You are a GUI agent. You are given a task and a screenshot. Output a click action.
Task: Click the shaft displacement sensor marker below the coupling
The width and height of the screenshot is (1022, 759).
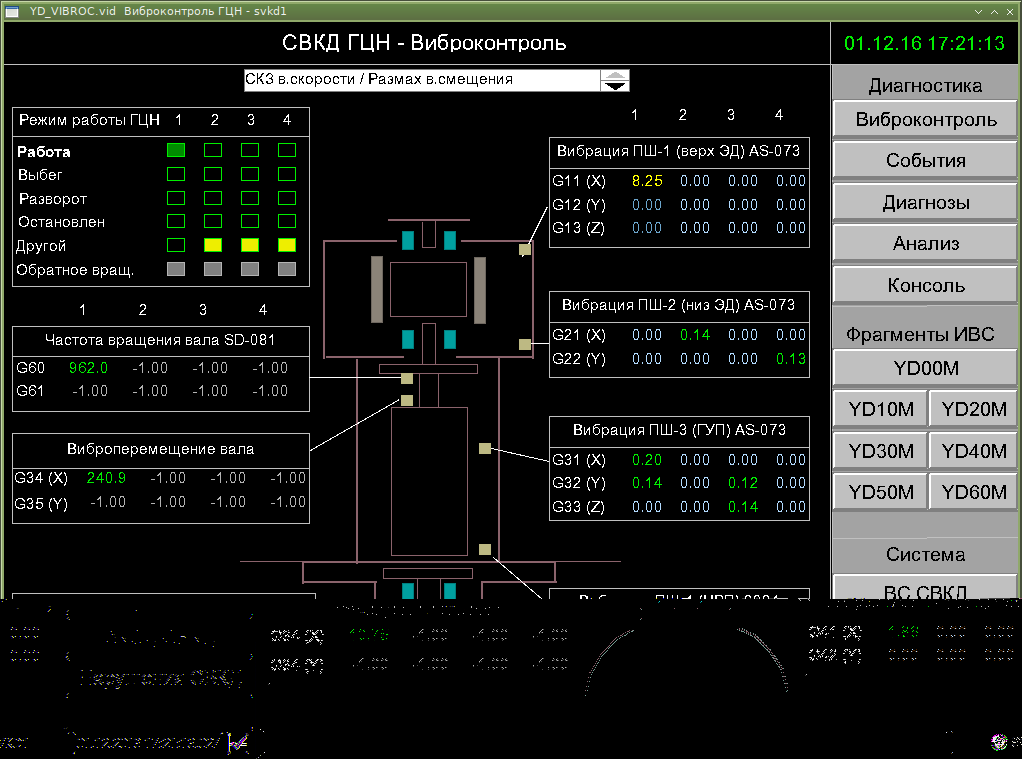point(407,400)
